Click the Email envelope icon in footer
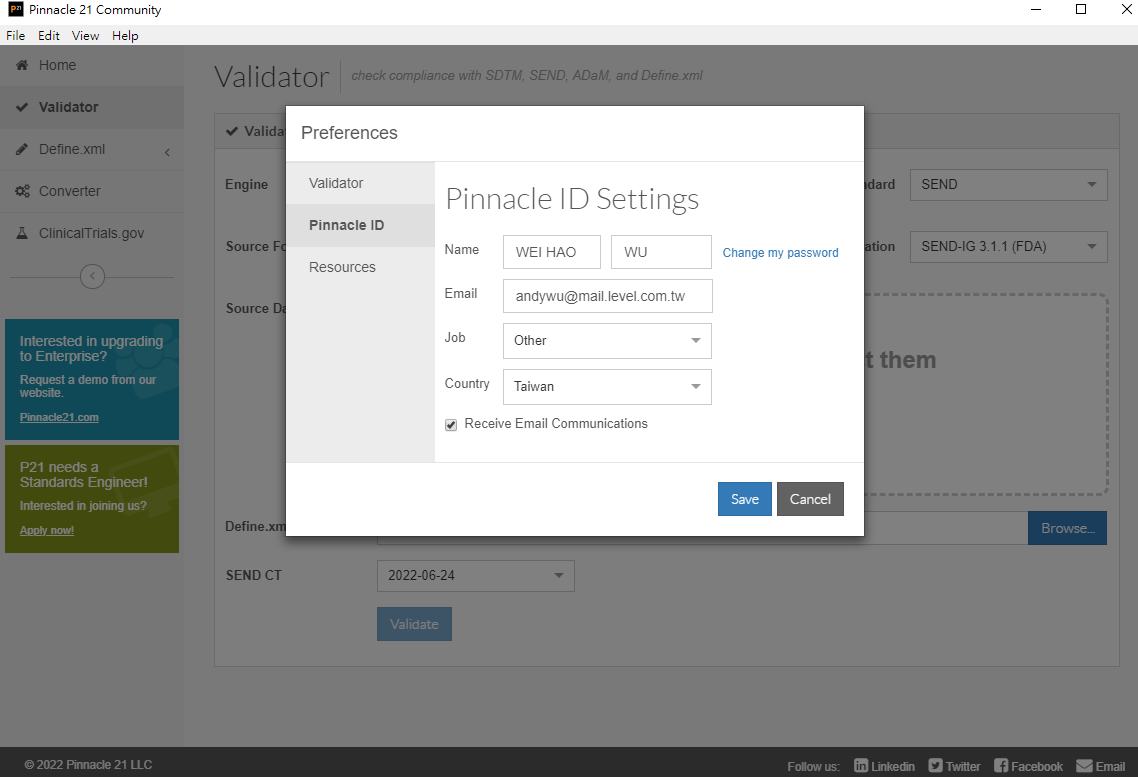The image size is (1138, 777). point(1084,766)
